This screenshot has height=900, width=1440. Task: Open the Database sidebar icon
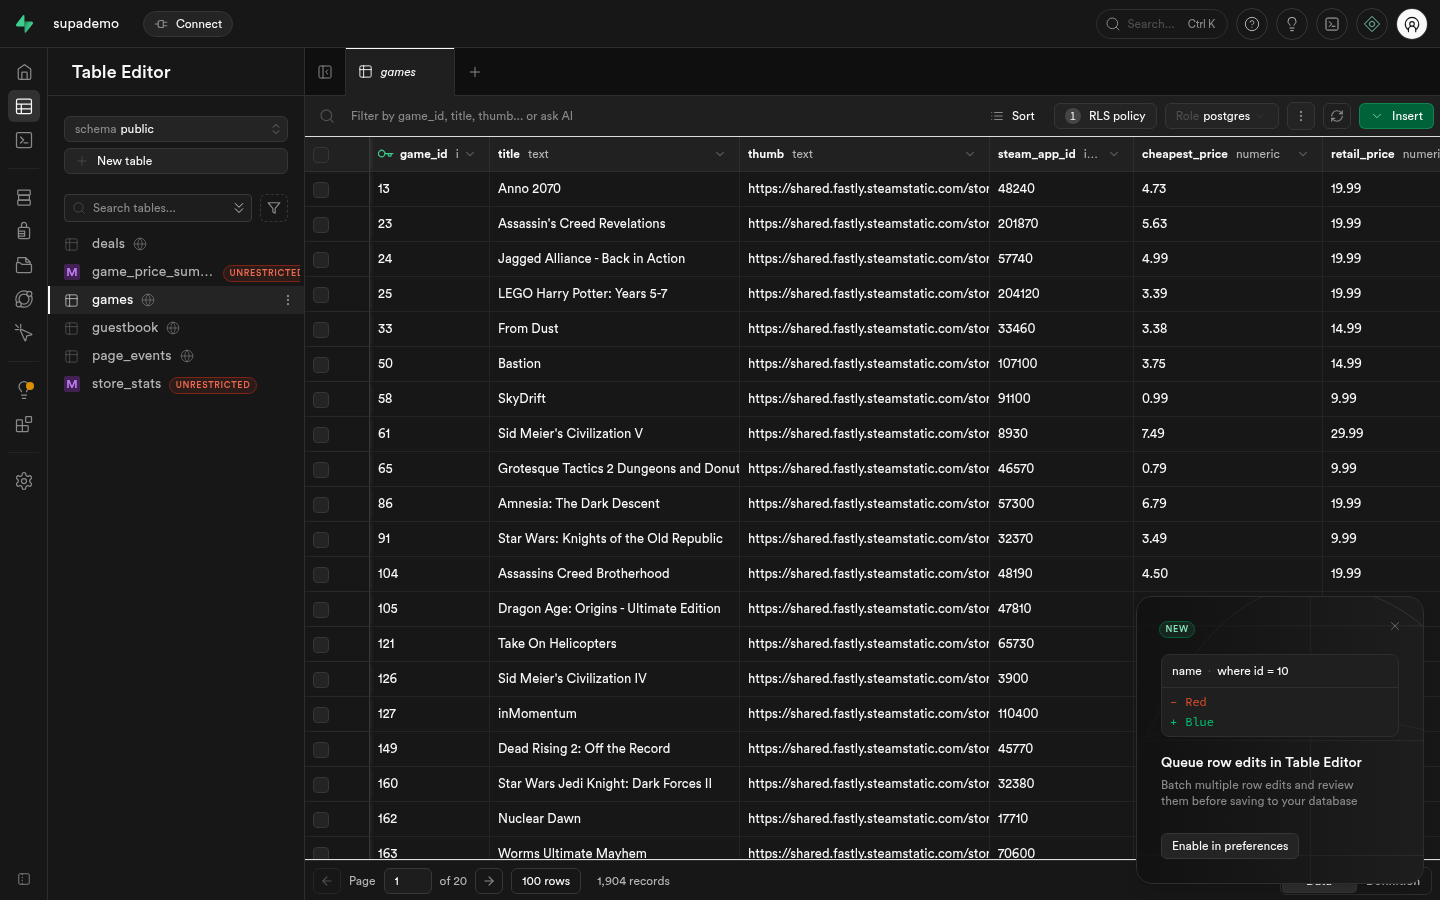pyautogui.click(x=24, y=198)
